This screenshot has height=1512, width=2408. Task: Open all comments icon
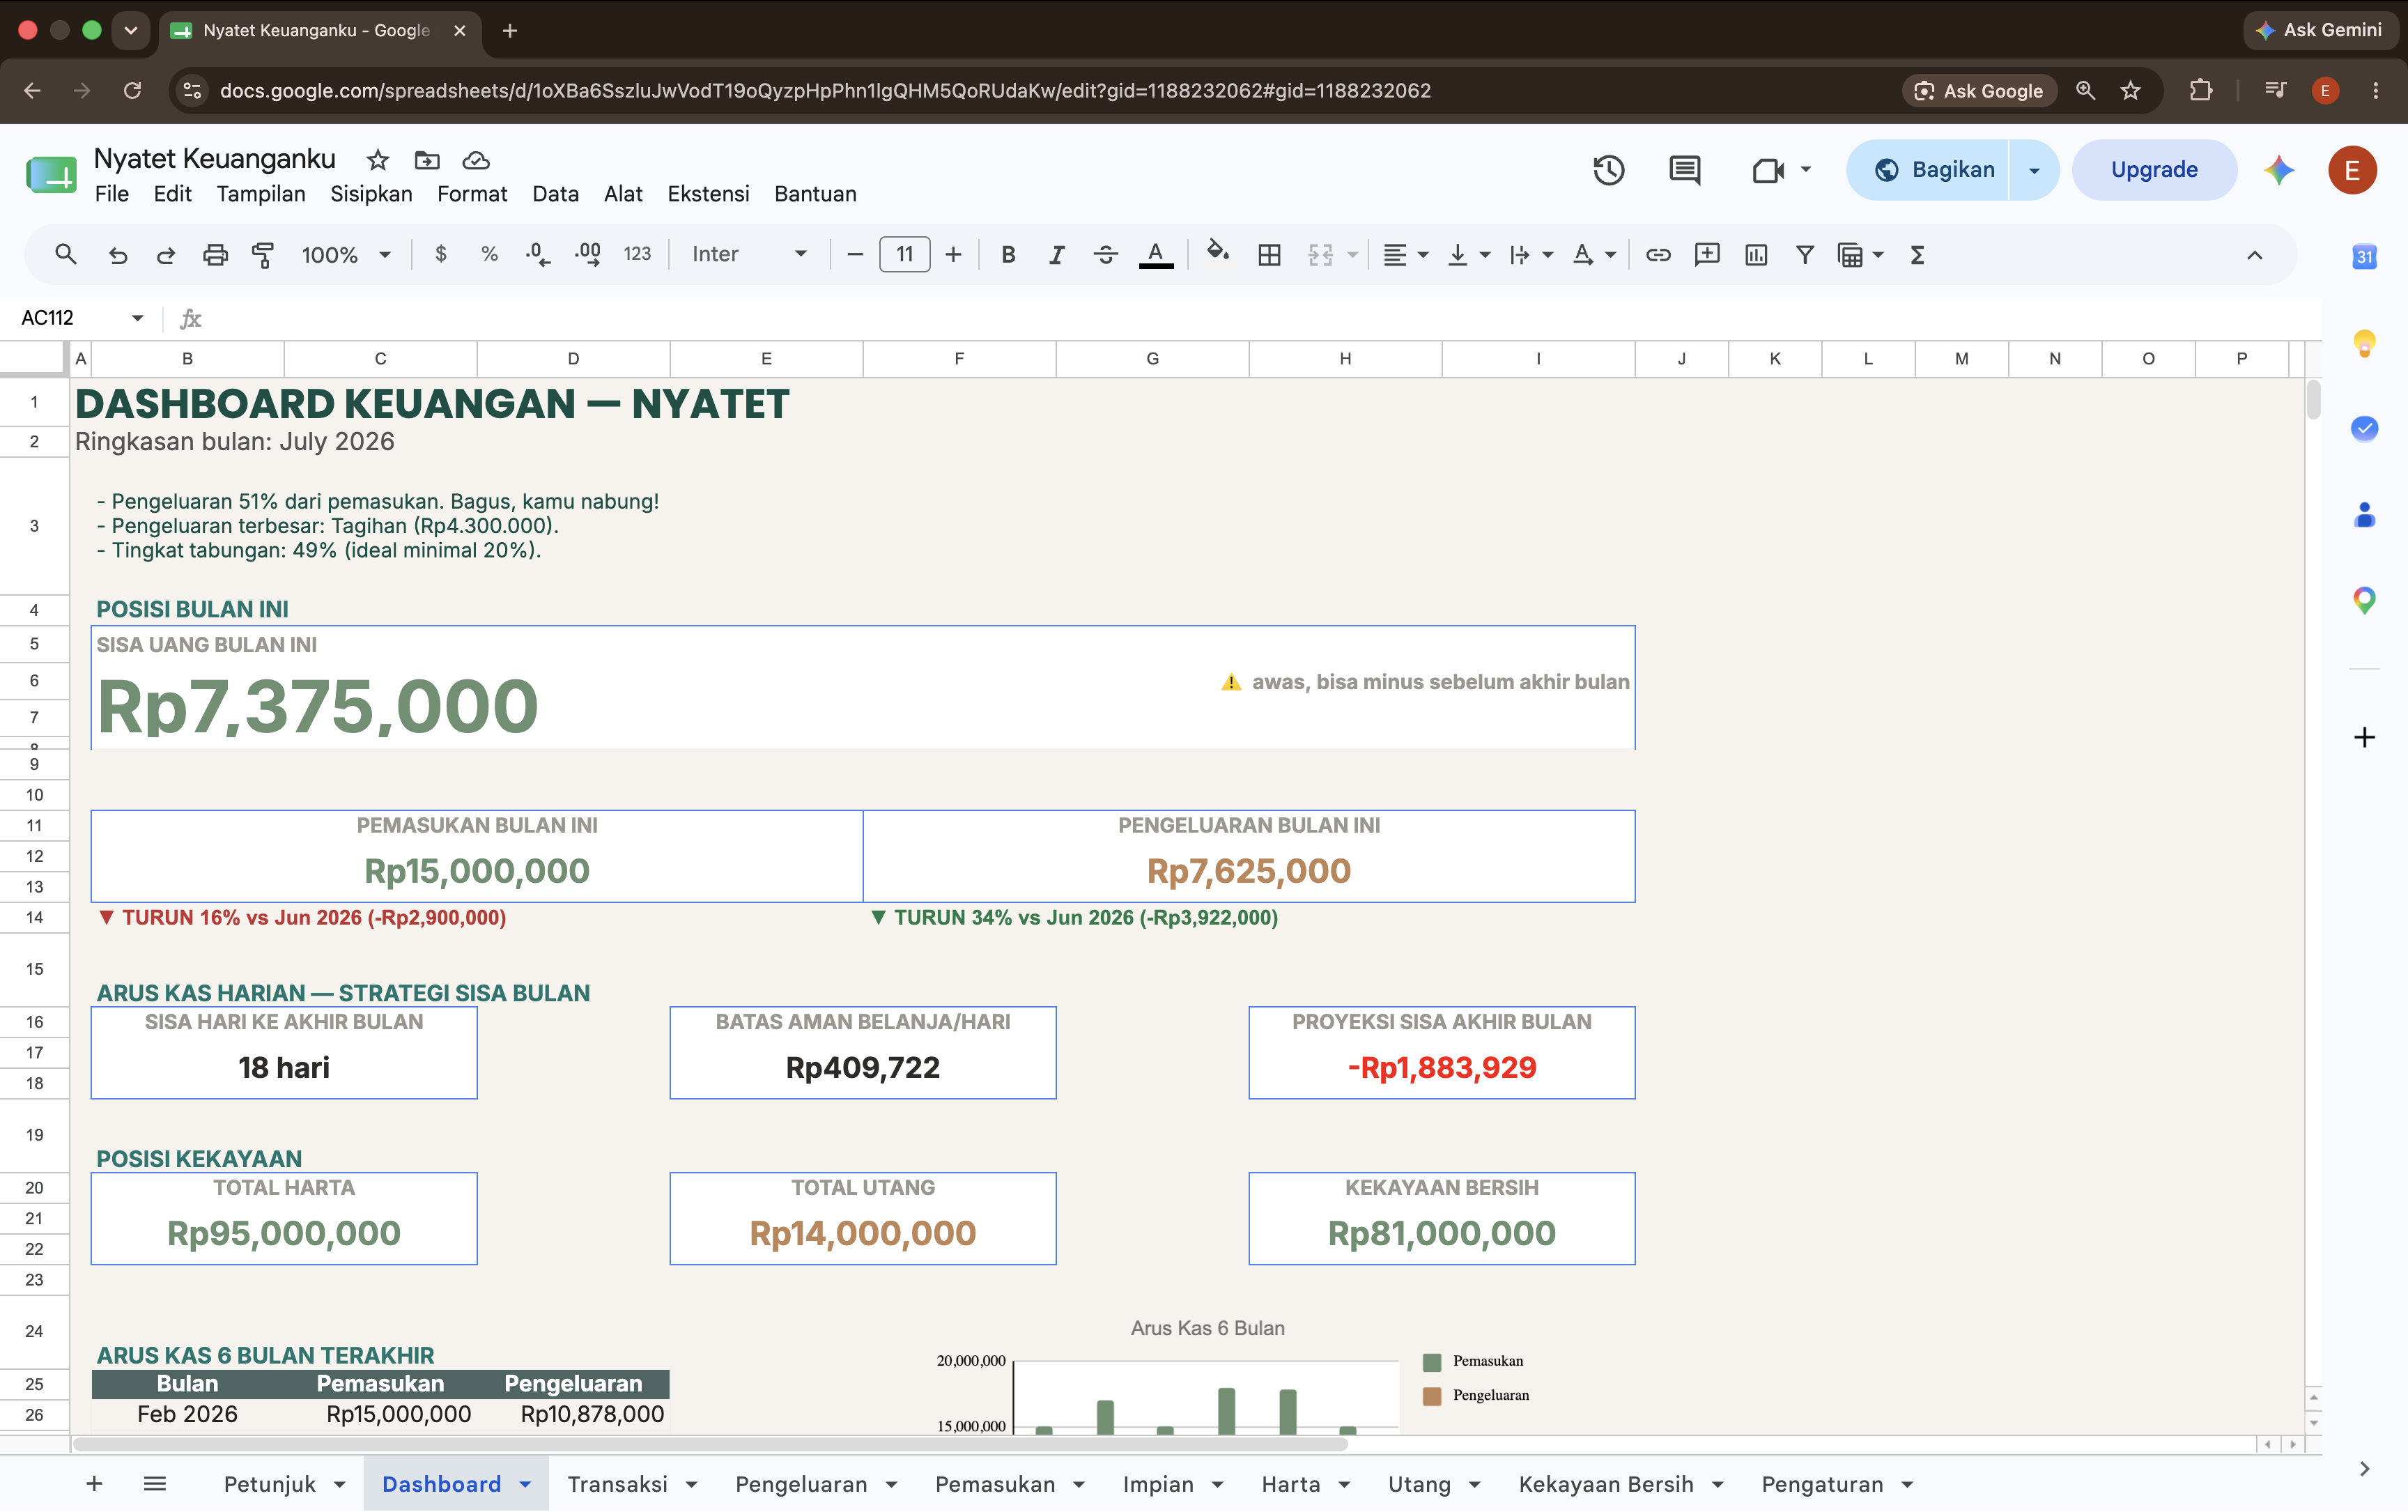click(x=1685, y=170)
